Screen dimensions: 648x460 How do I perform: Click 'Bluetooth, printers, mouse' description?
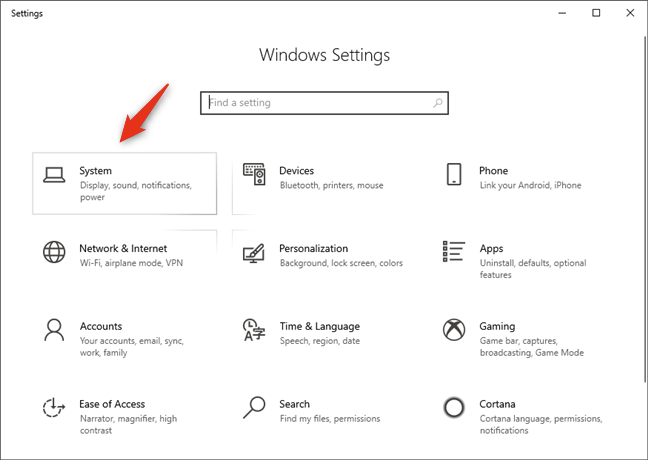tap(331, 185)
